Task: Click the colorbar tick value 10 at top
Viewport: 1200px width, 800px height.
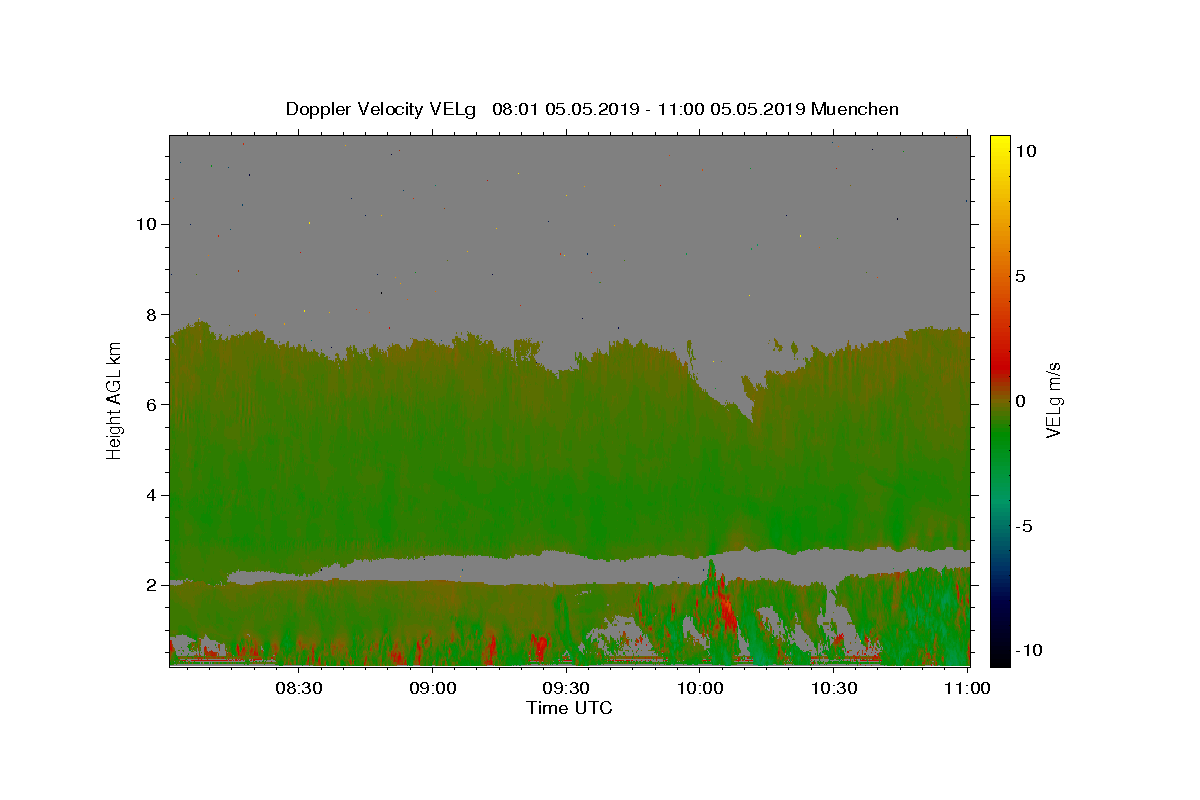Action: coord(1024,151)
